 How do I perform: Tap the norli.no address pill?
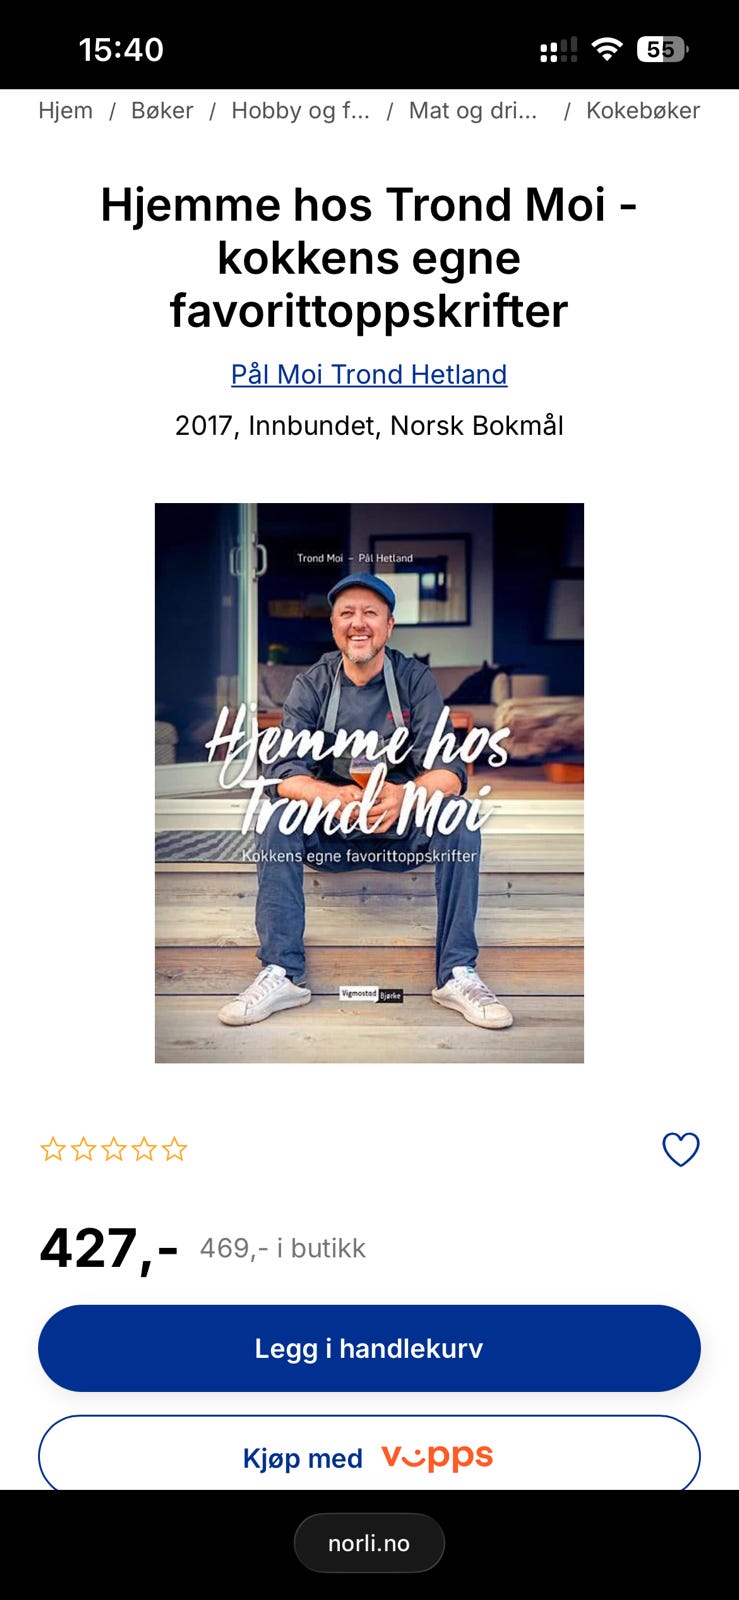pos(369,1543)
